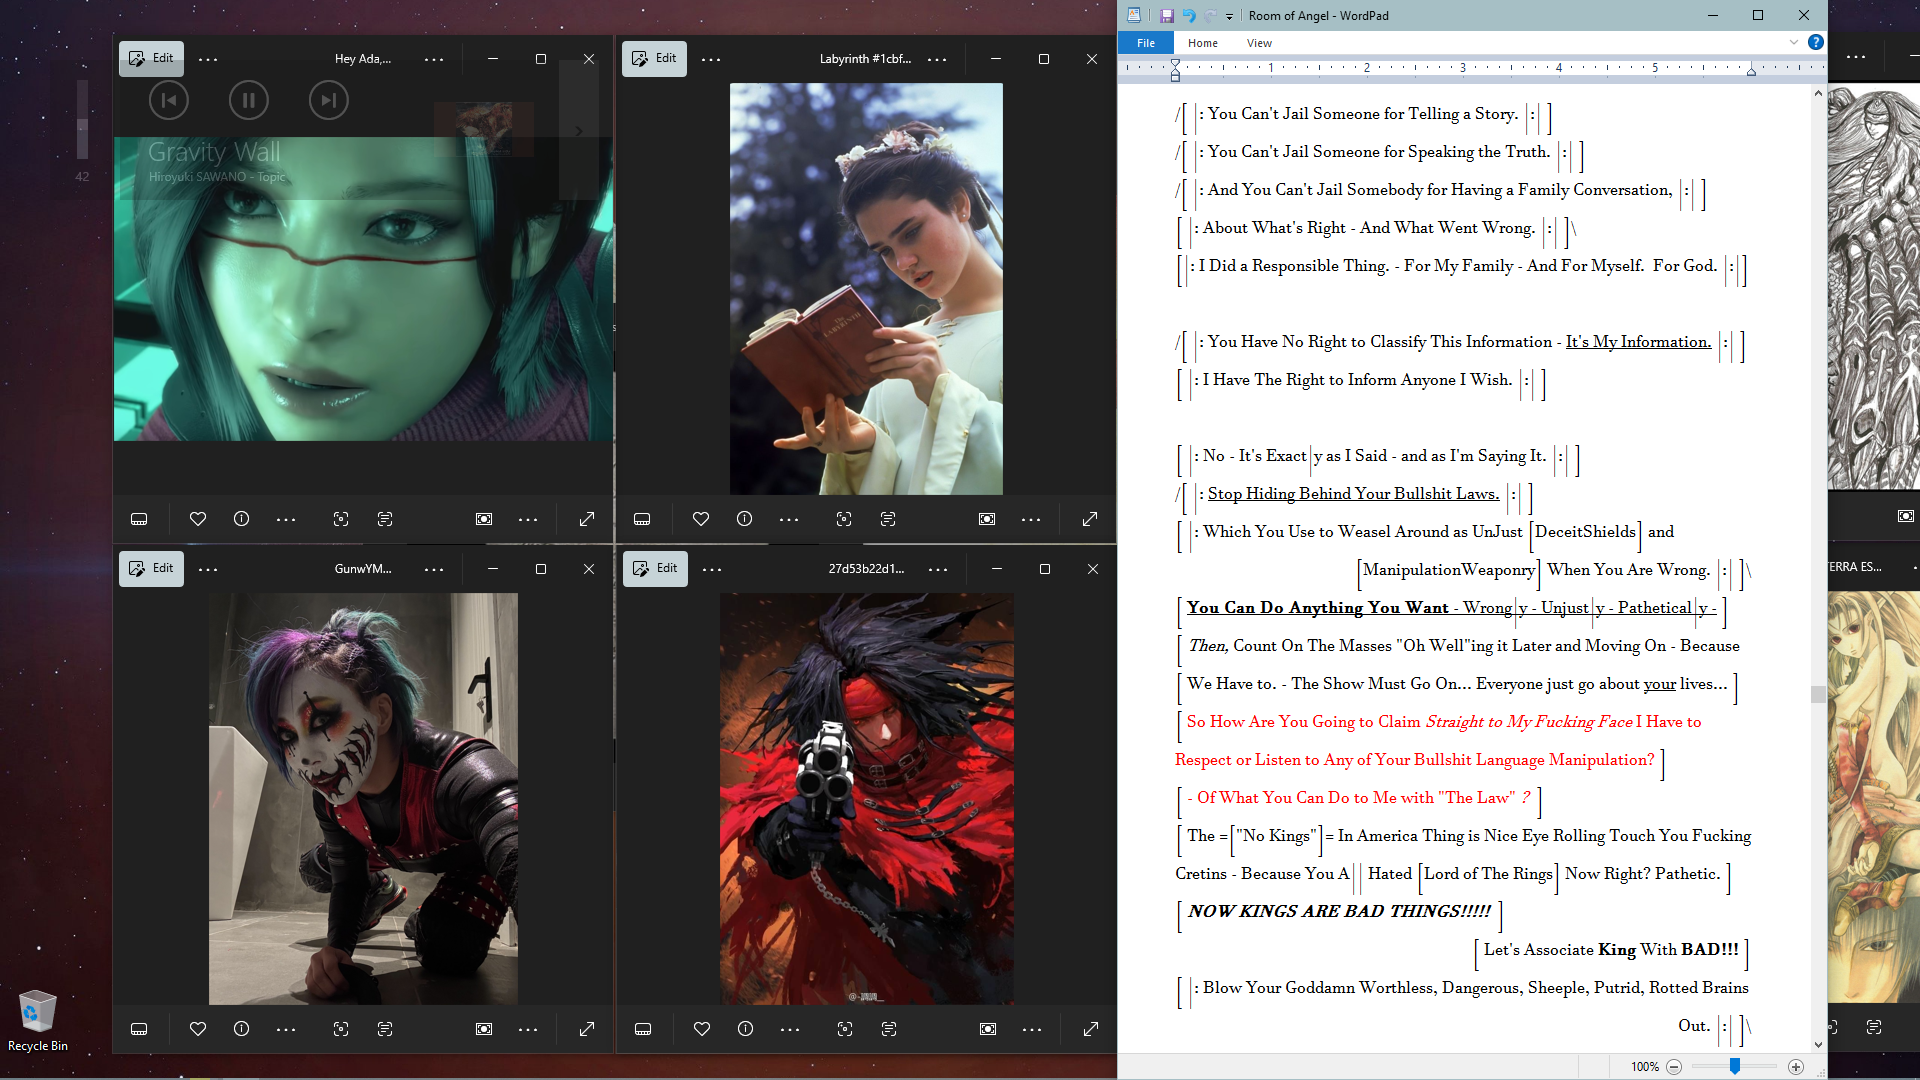This screenshot has width=1920, height=1080.
Task: Start slideshow icon in 27d53b22d1 window
Action: click(x=988, y=1029)
